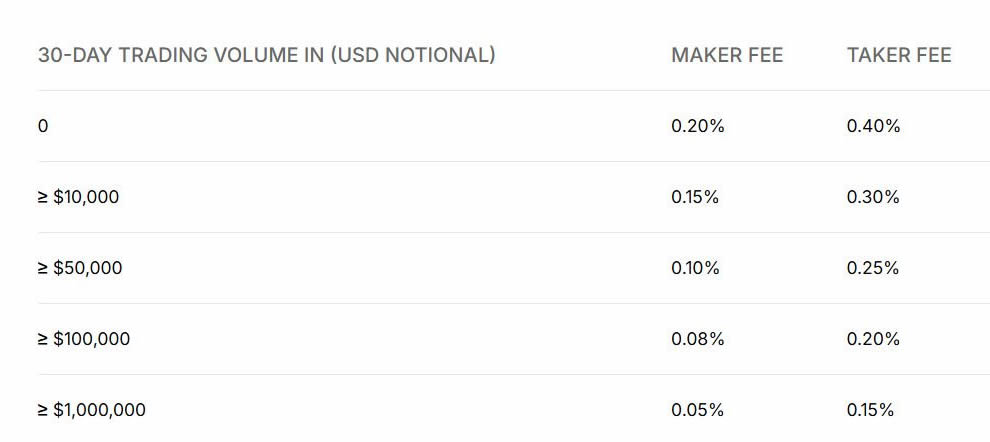Select the 0 volume tier cell
Screen dimensions: 990x442
pos(43,126)
